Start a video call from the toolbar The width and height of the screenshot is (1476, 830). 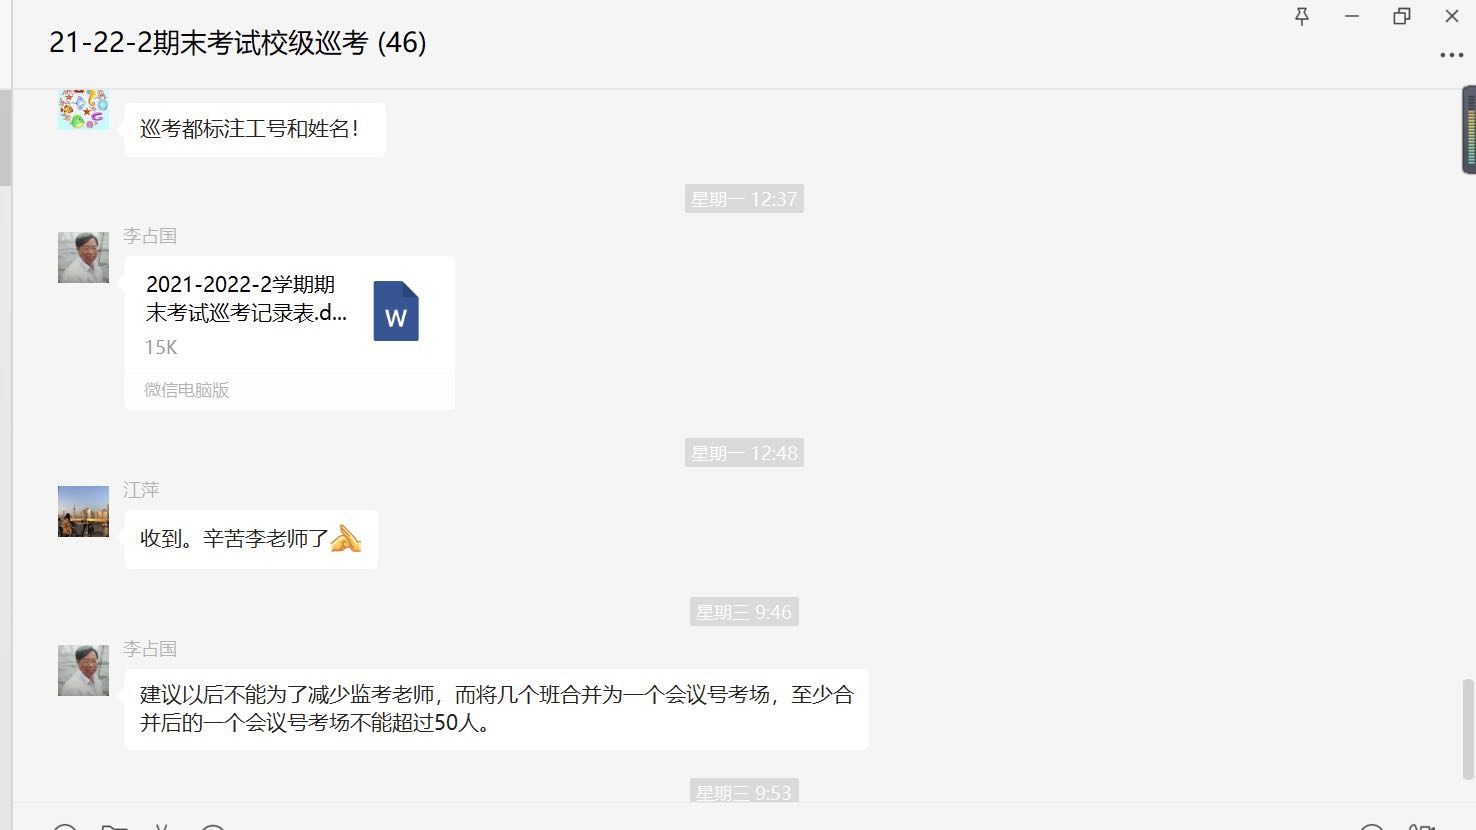1422,826
